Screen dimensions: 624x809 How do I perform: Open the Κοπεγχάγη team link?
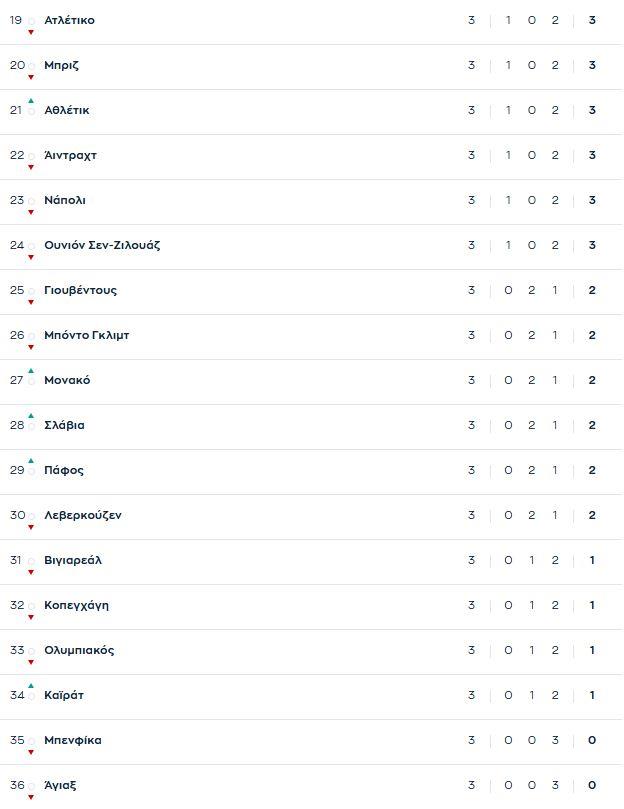click(x=76, y=605)
